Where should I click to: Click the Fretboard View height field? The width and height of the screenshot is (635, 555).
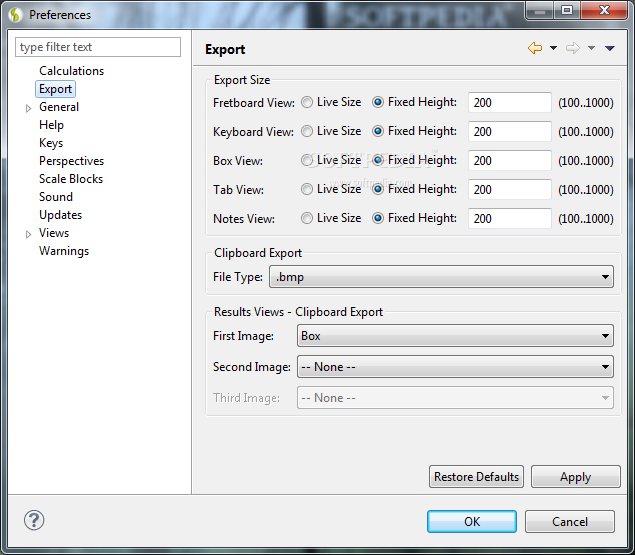pyautogui.click(x=509, y=102)
